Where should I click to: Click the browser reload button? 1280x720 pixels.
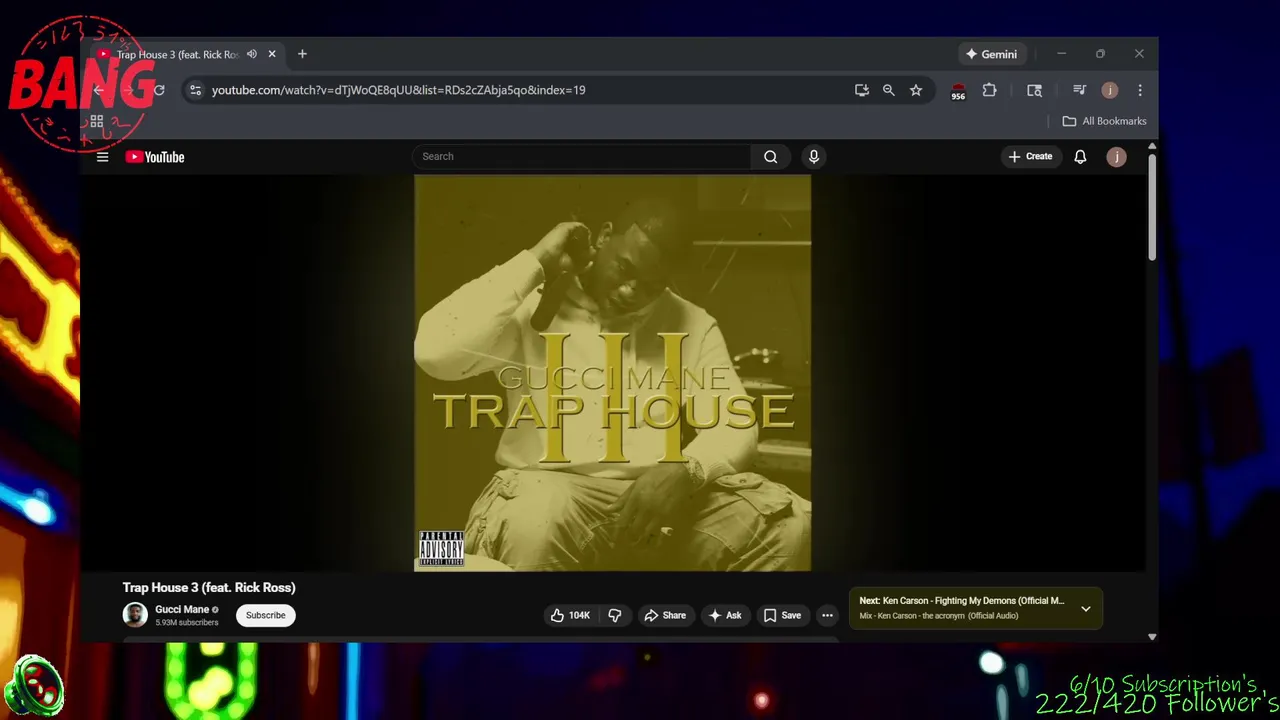pyautogui.click(x=159, y=90)
